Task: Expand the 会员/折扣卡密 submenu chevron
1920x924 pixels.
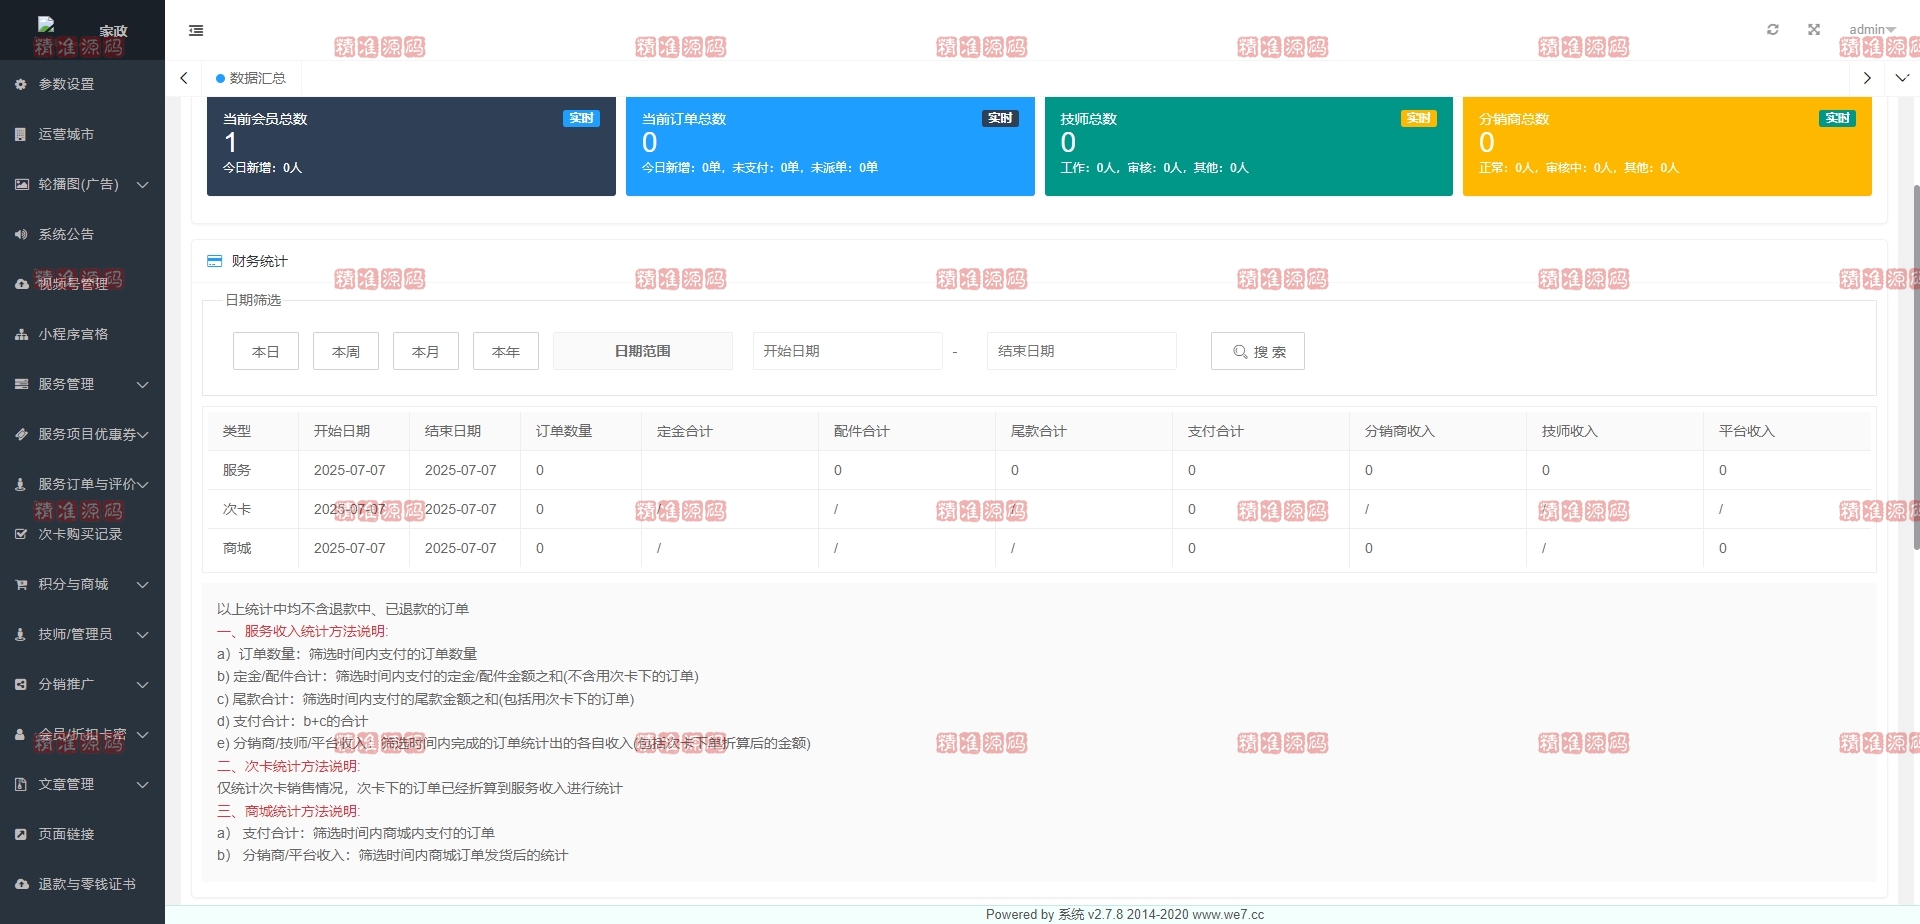Action: [143, 734]
